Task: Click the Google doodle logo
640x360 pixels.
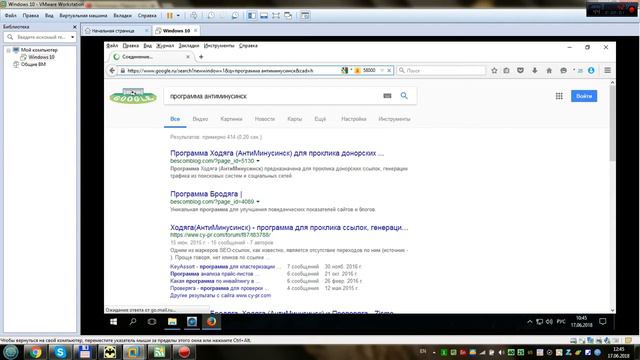Action: 133,96
